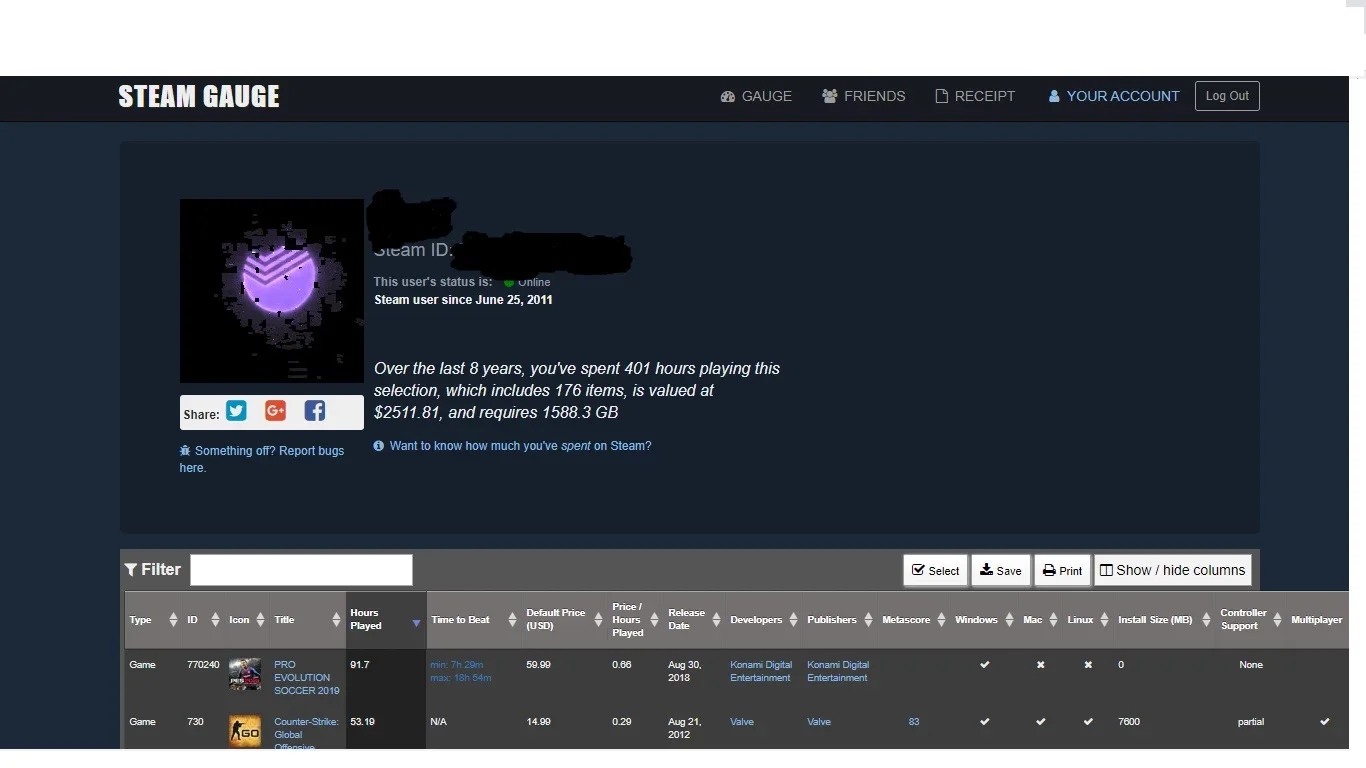This screenshot has height=768, width=1366.
Task: Sort table by ID column
Action: click(203, 620)
